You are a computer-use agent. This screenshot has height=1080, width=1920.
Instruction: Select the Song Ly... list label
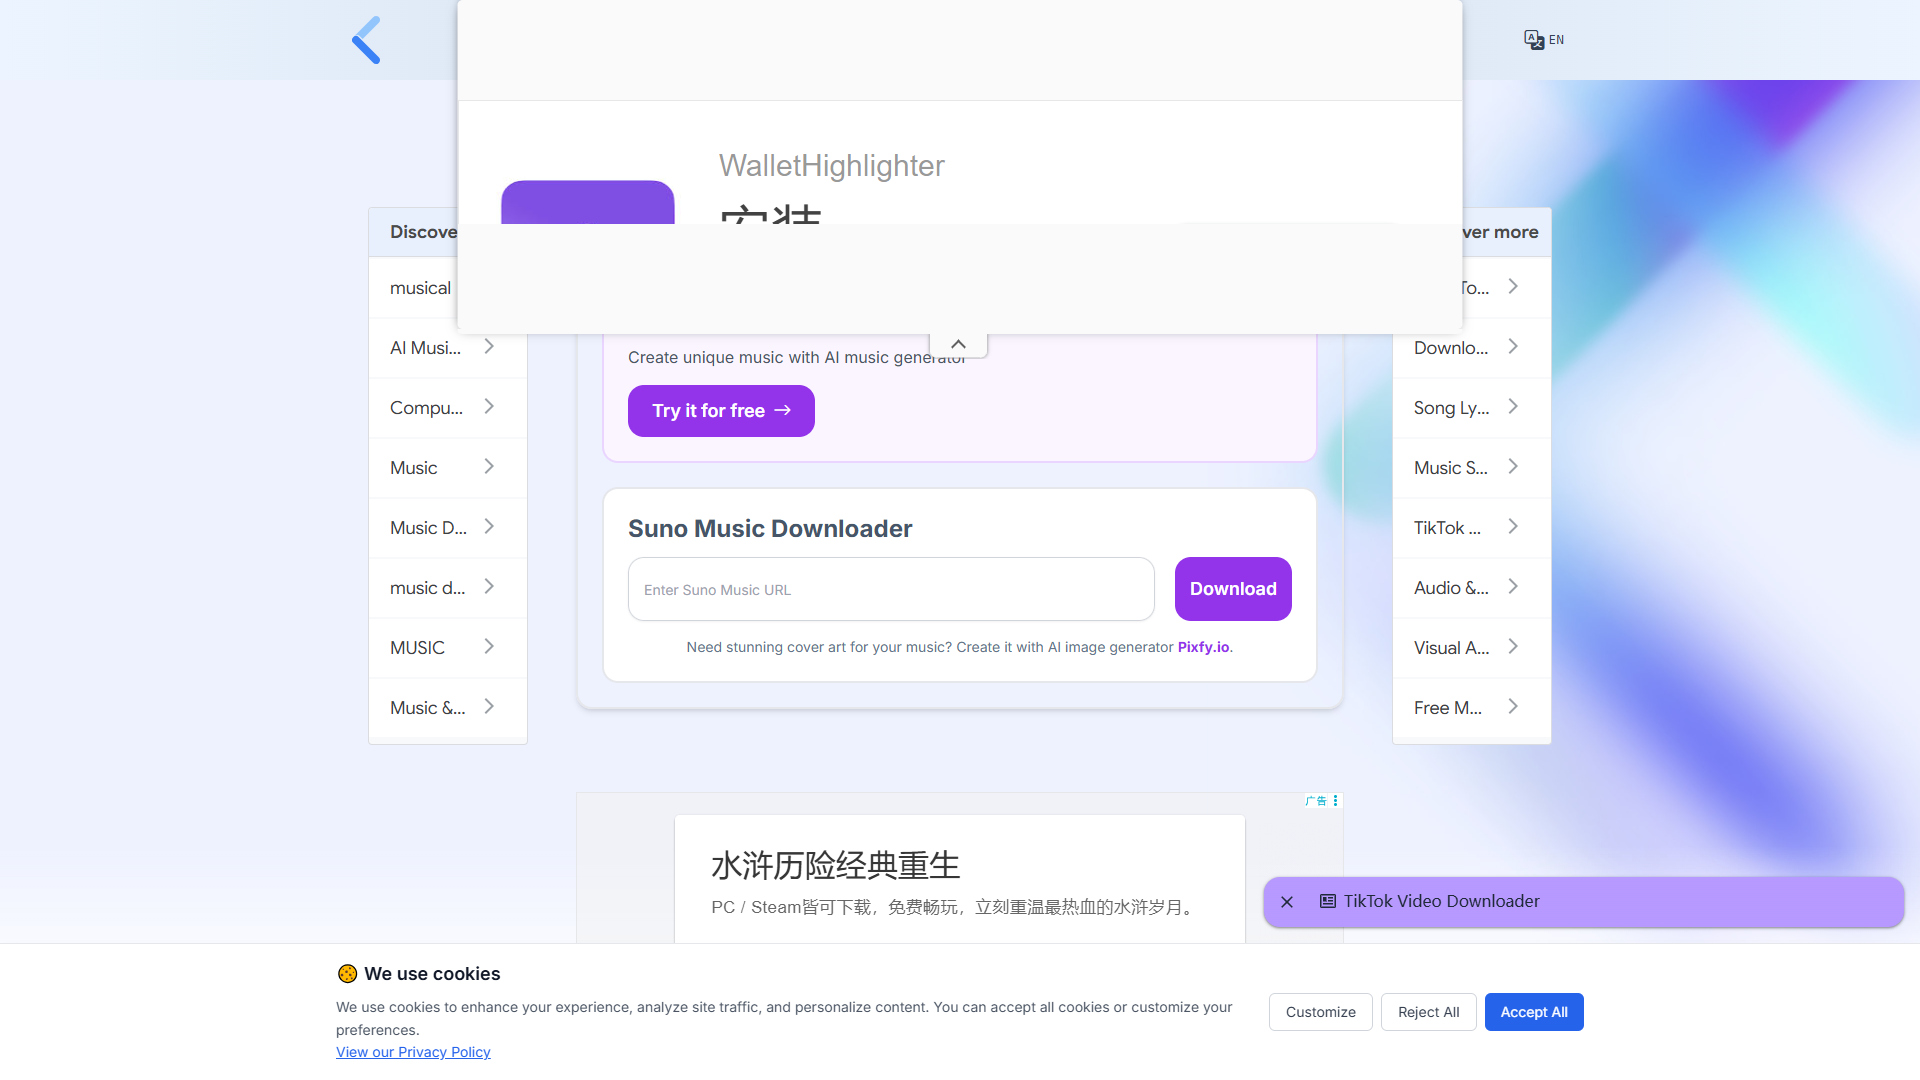click(x=1451, y=408)
